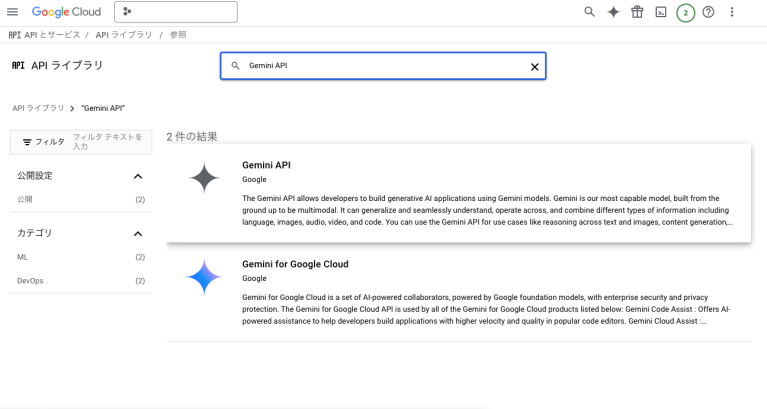The height and width of the screenshot is (409, 767).
Task: Click the "Gemini API" breadcrumb query text
Action: 103,108
